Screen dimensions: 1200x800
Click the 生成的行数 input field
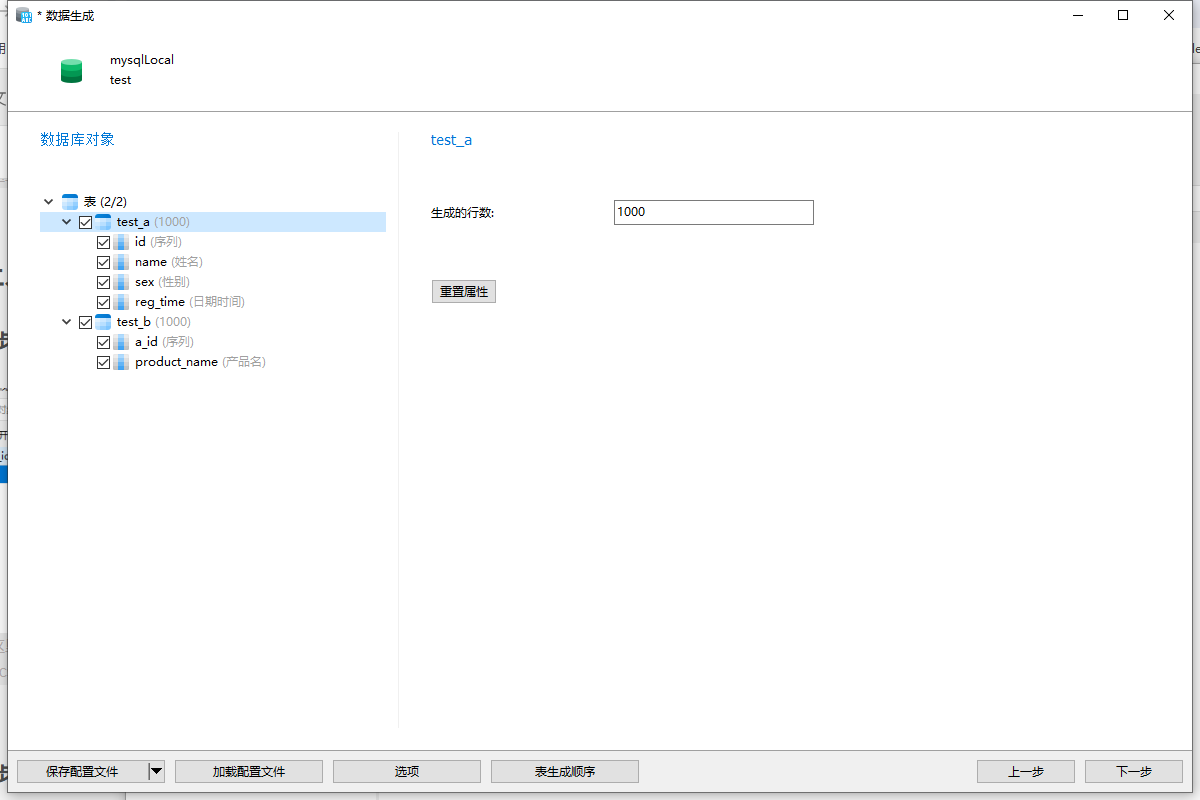(x=713, y=212)
